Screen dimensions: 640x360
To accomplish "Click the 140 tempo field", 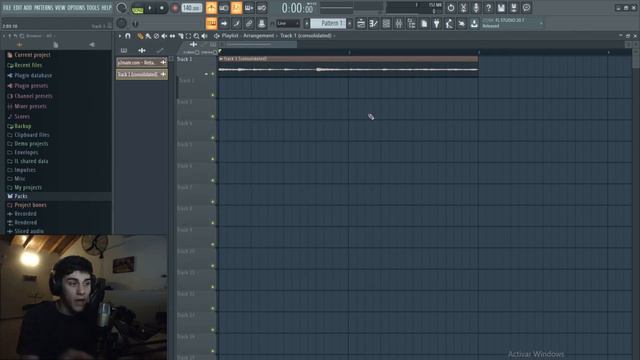I will (x=191, y=8).
